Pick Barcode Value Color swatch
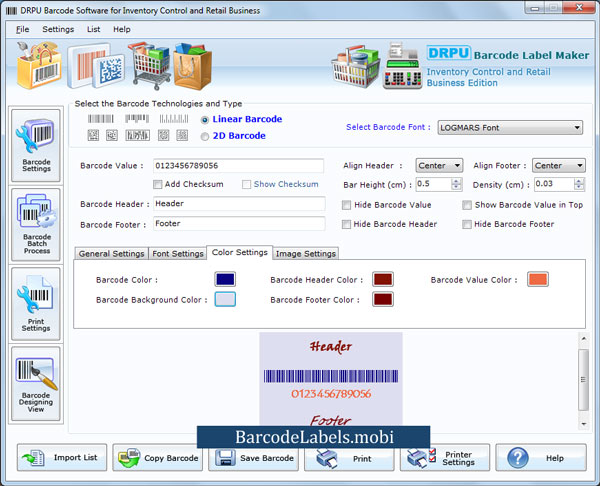The image size is (600, 486). (538, 279)
